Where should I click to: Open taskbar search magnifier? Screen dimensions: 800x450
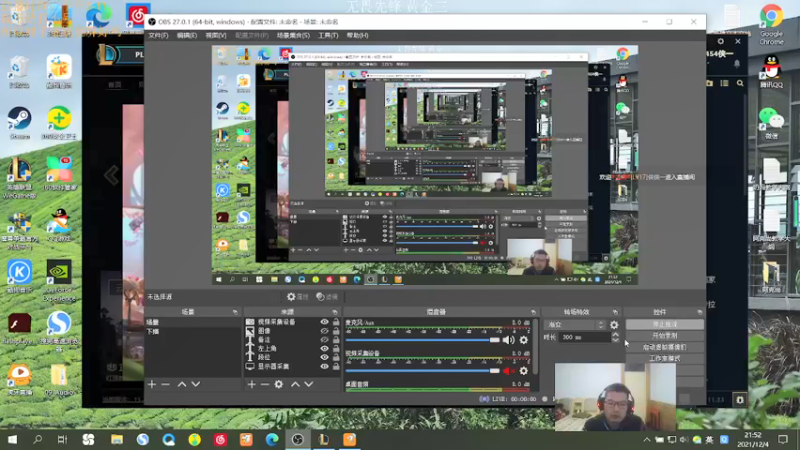37,439
